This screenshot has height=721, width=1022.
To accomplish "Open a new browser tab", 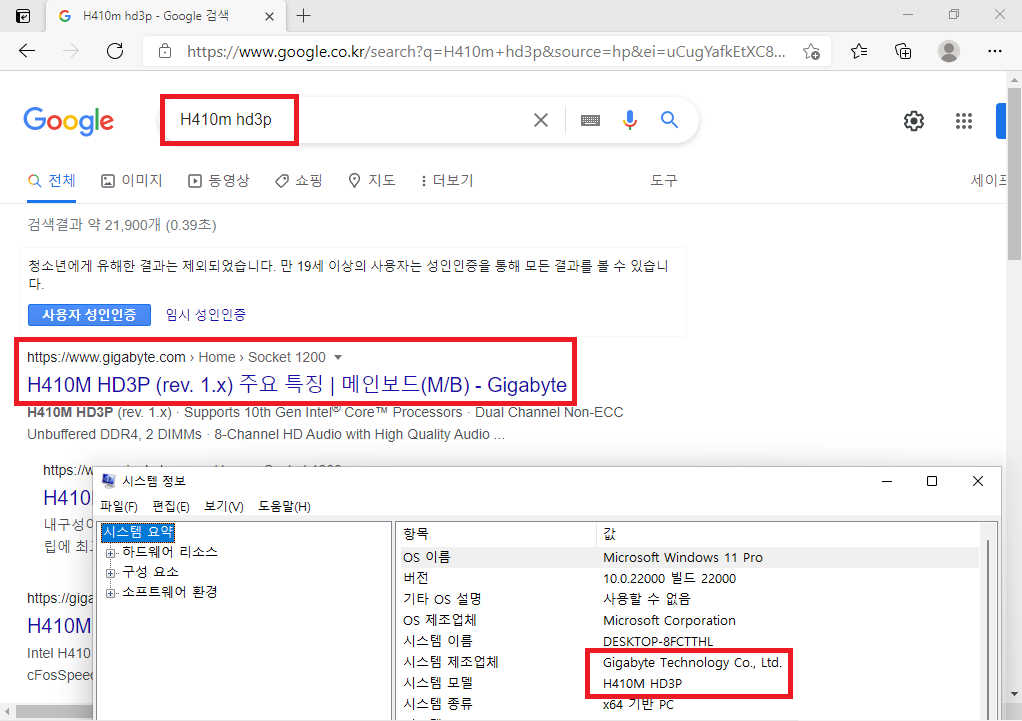I will 303,16.
